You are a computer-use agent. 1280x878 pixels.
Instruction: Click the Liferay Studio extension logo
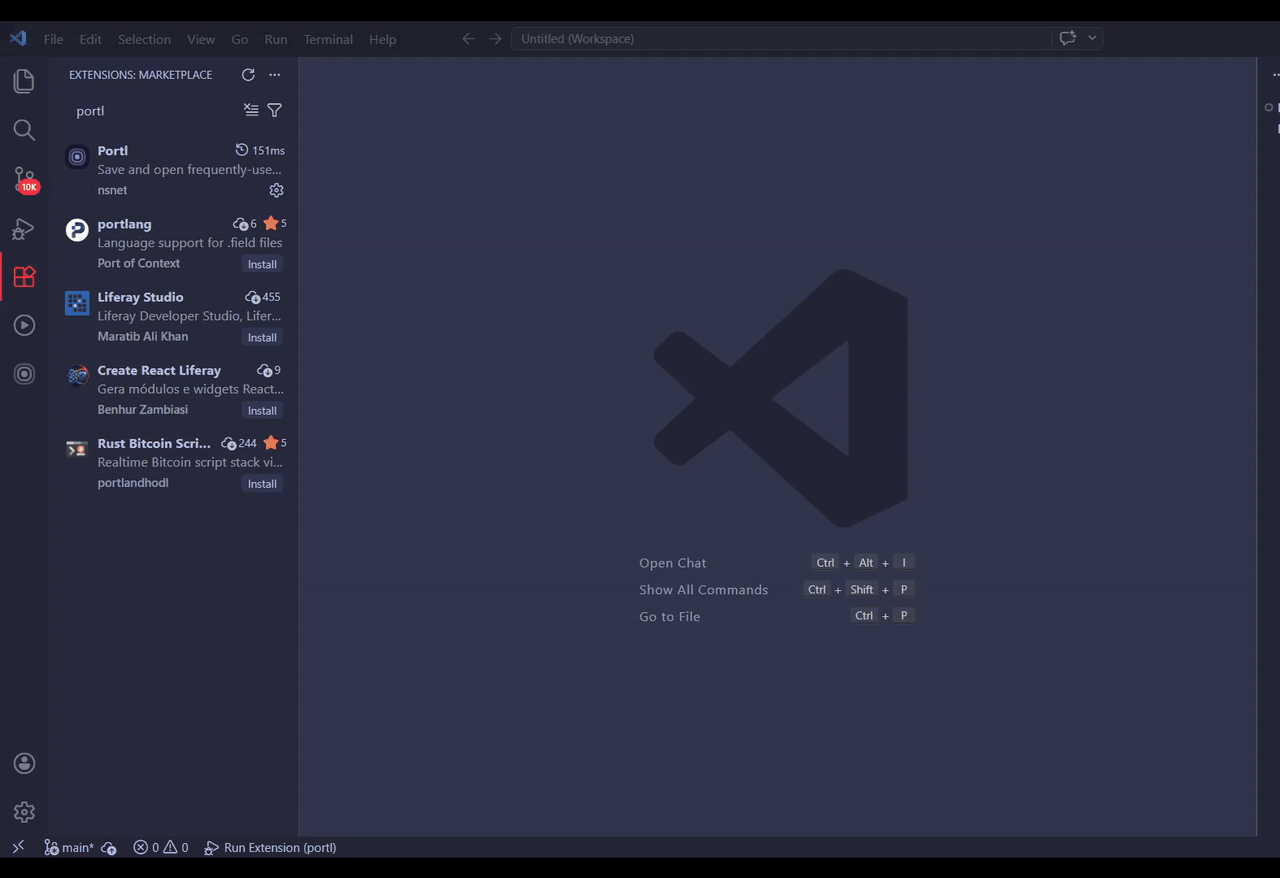[77, 303]
